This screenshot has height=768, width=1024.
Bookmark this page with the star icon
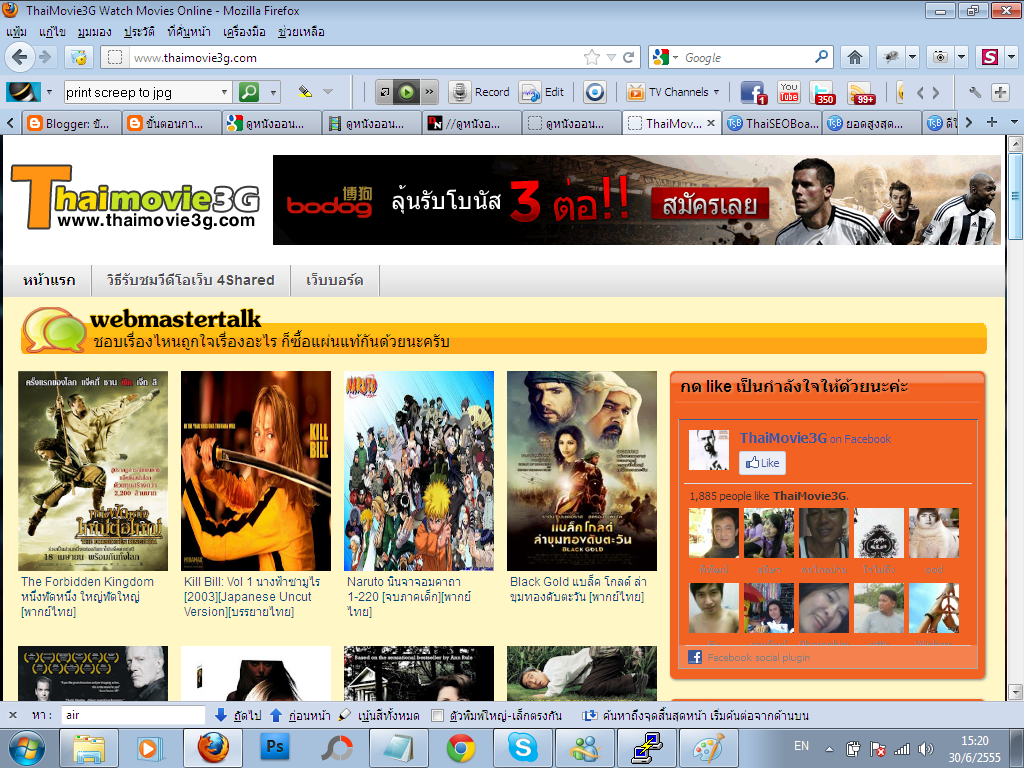pyautogui.click(x=592, y=57)
